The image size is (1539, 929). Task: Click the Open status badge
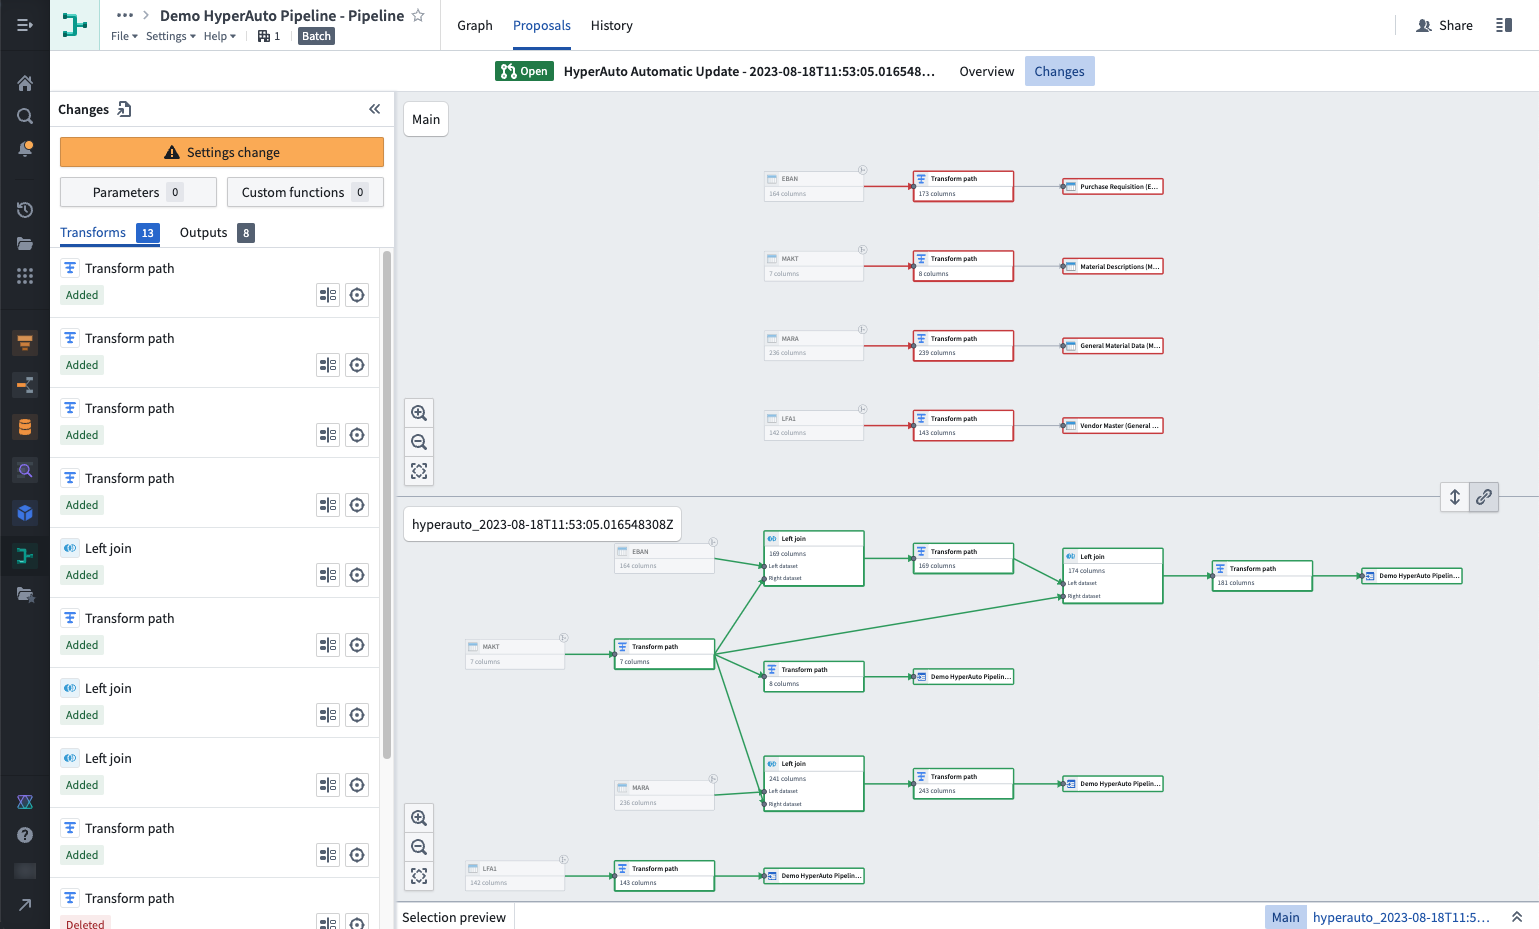click(x=524, y=71)
